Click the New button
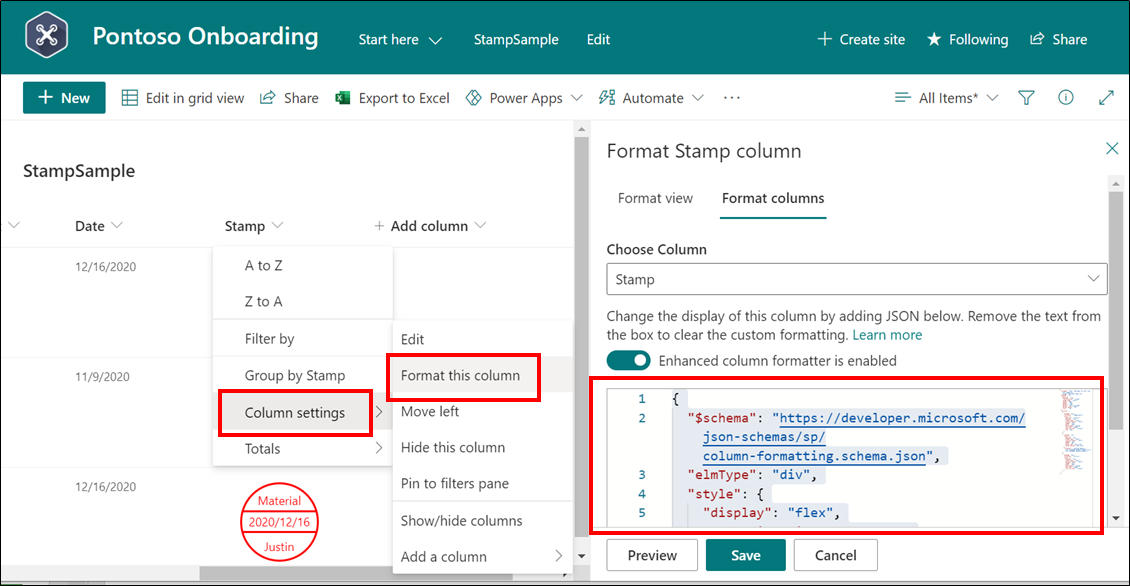This screenshot has width=1130, height=586. point(64,97)
